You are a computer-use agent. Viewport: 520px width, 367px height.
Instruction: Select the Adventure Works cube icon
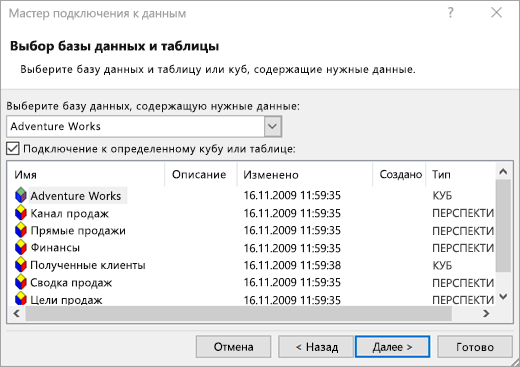pyautogui.click(x=21, y=195)
